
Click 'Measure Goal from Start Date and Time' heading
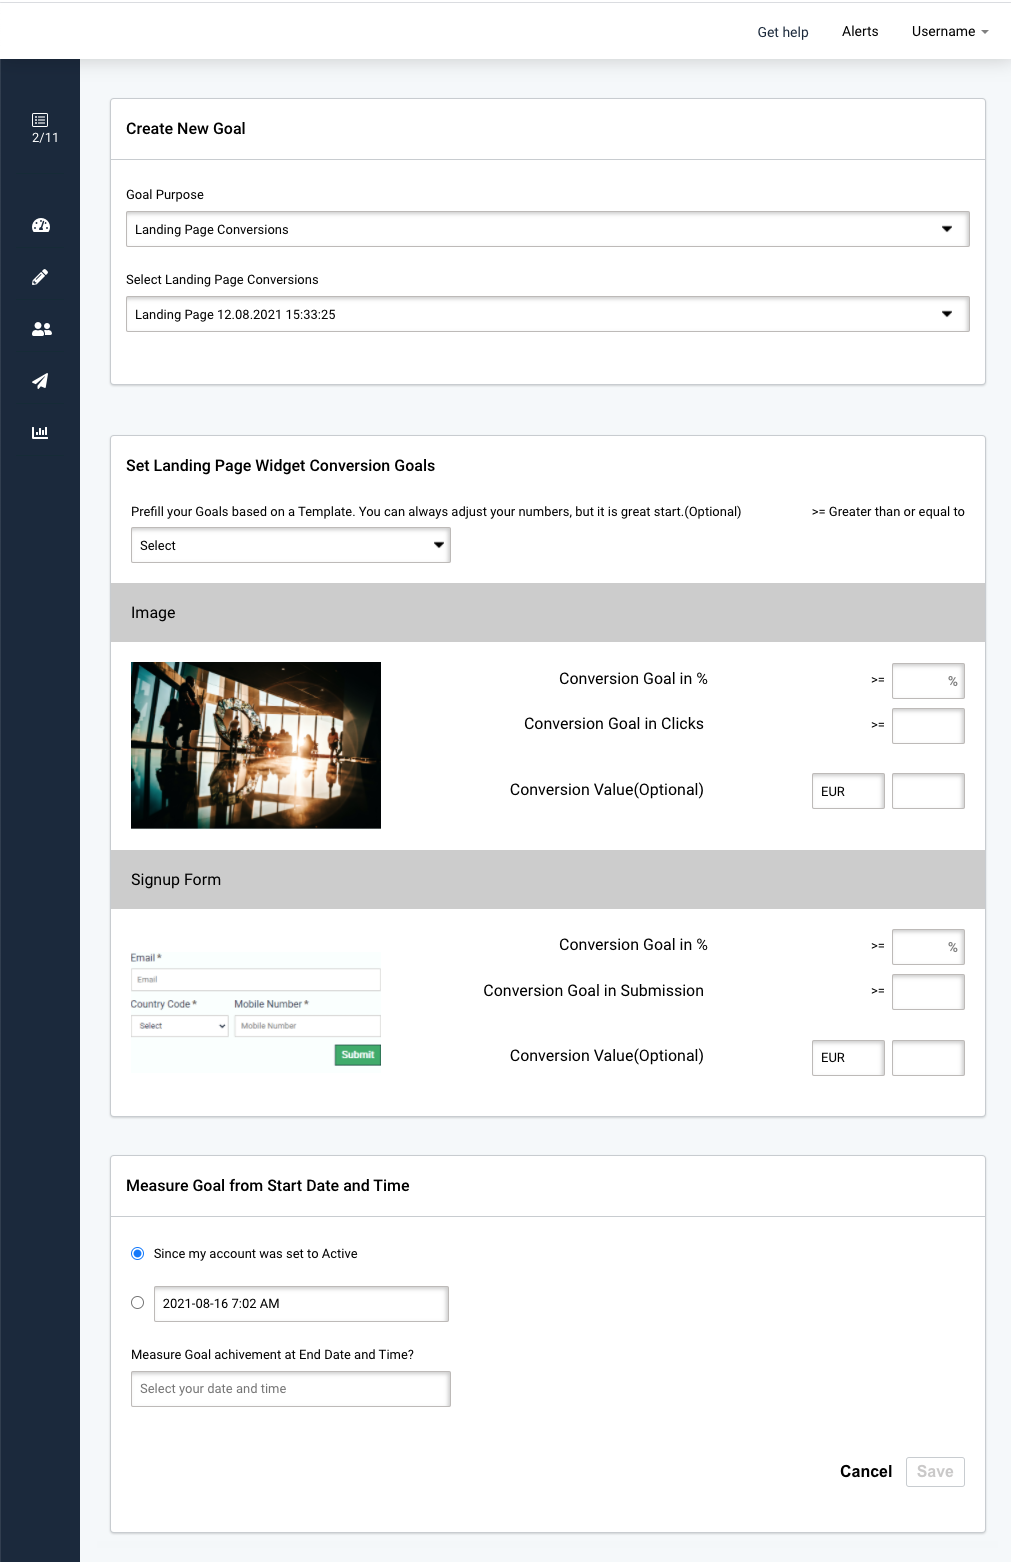point(268,1186)
